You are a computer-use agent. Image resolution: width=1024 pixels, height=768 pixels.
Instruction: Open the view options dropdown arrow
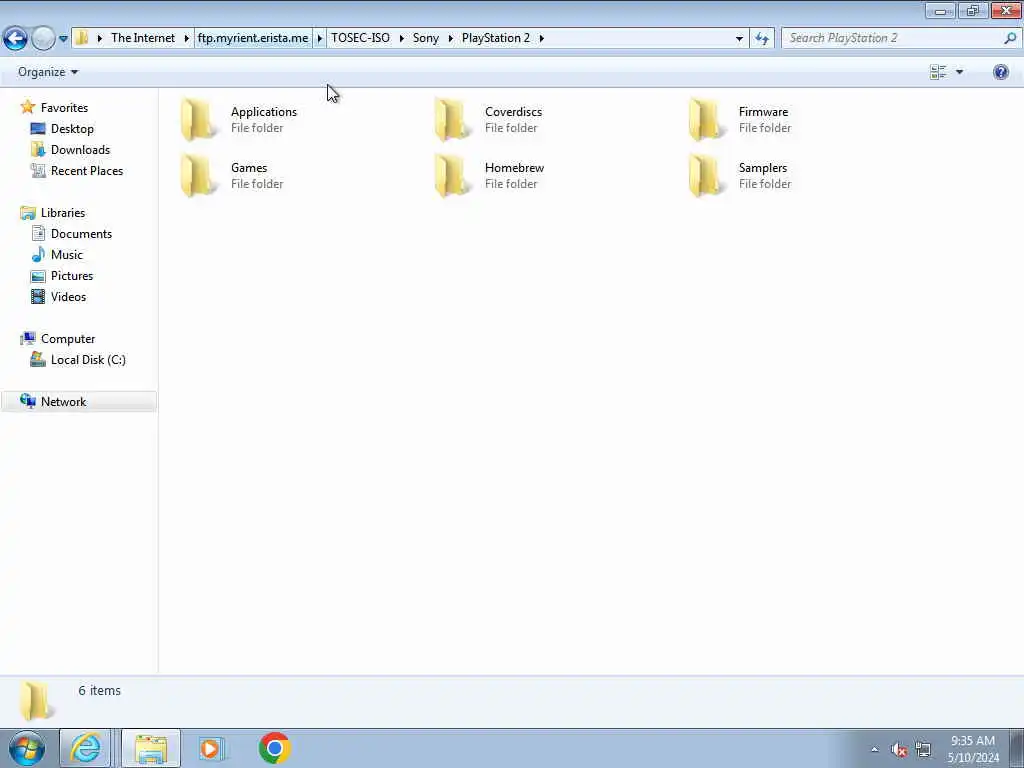(959, 72)
